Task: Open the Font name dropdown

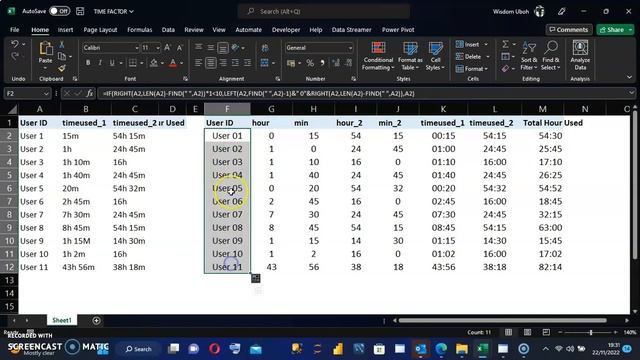Action: [137, 48]
